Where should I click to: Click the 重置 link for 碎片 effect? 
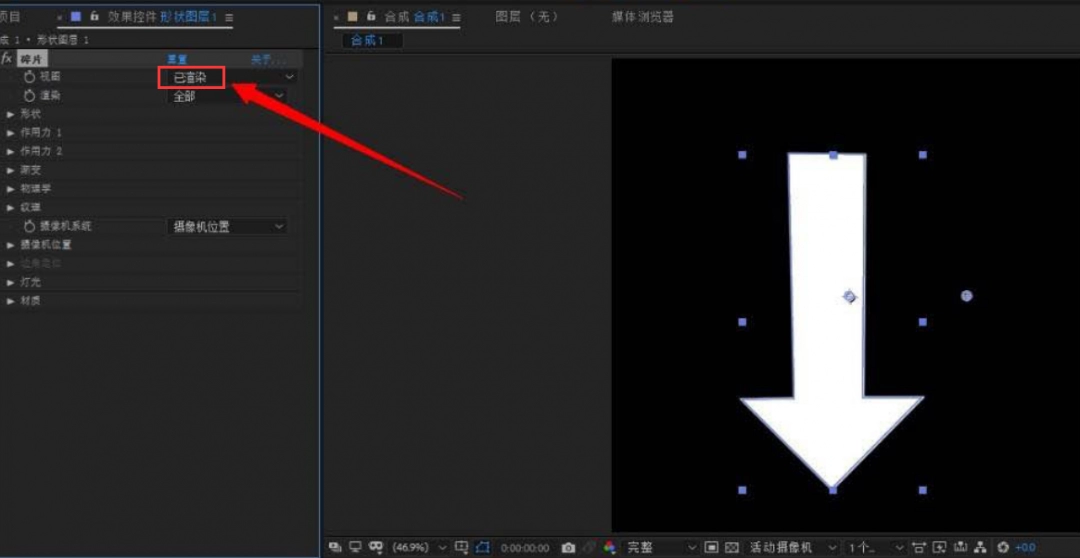pos(177,60)
